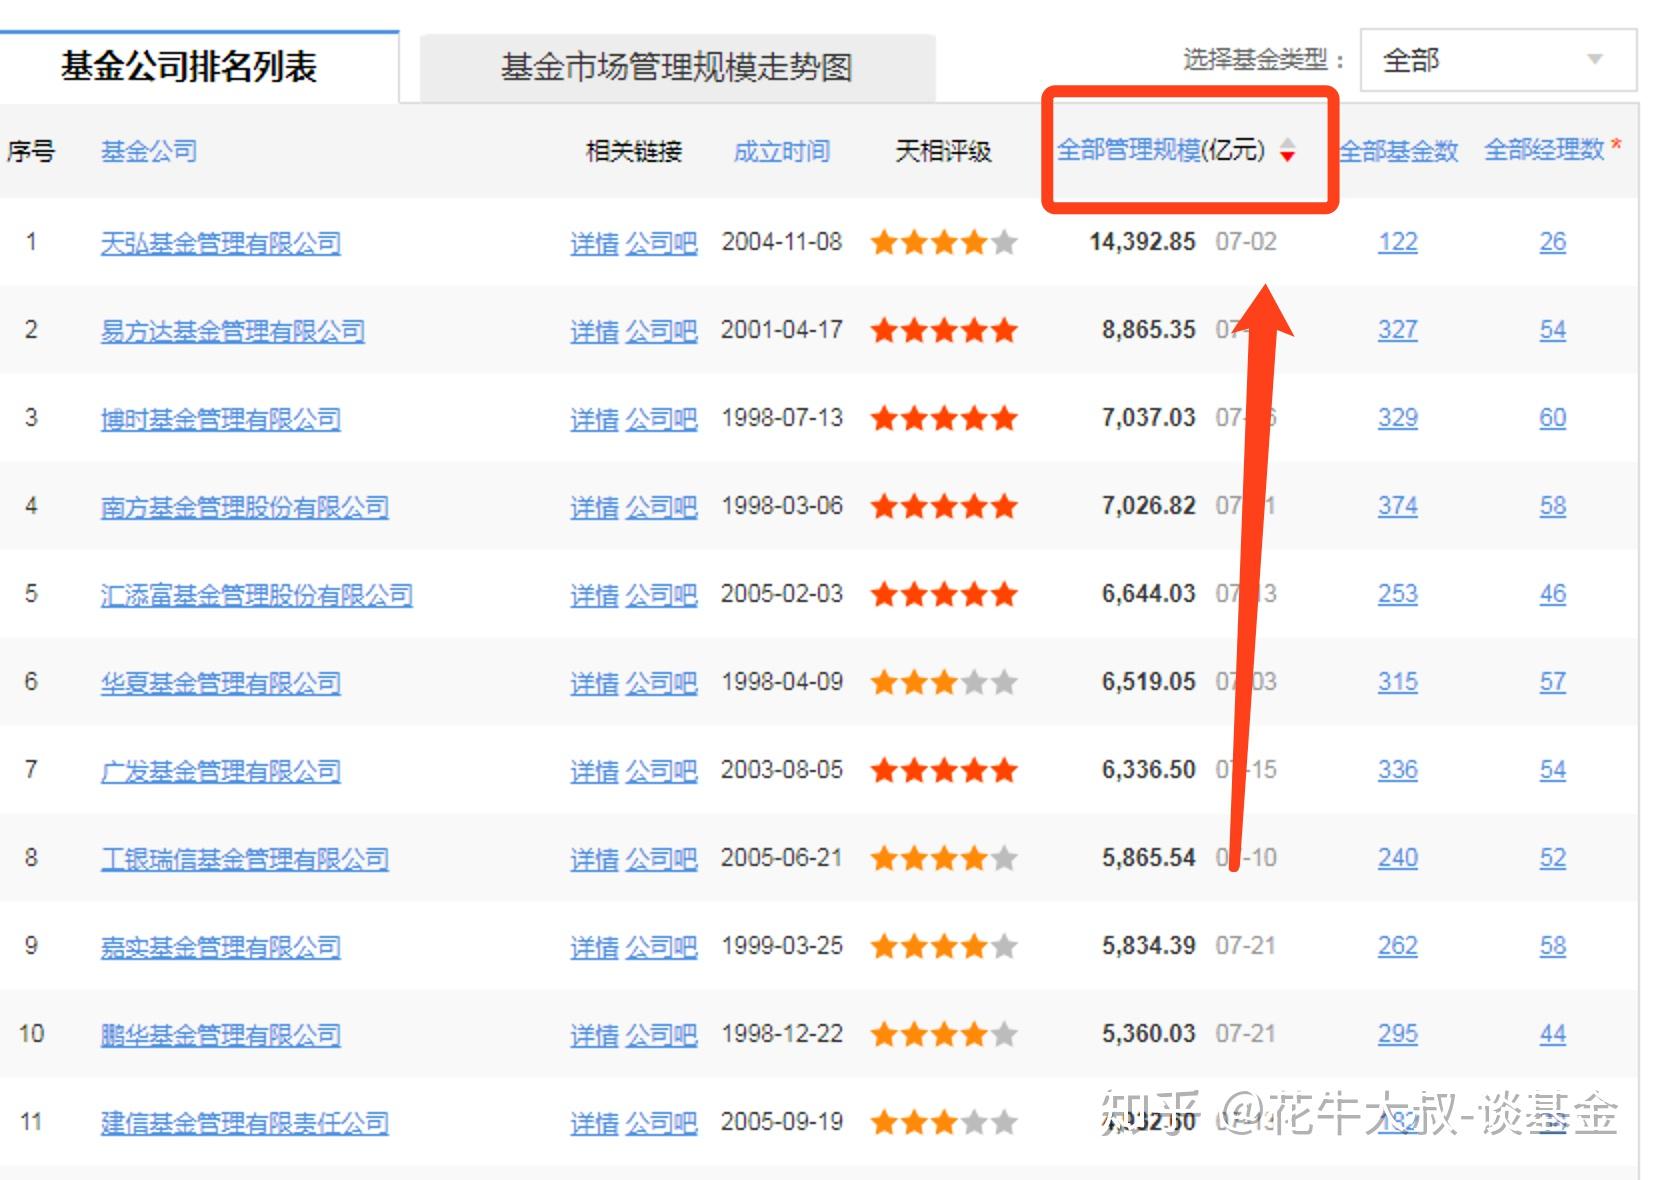Open fund count 295 for 鹏华基金
Screen dimensions: 1660x1180
click(1398, 1034)
